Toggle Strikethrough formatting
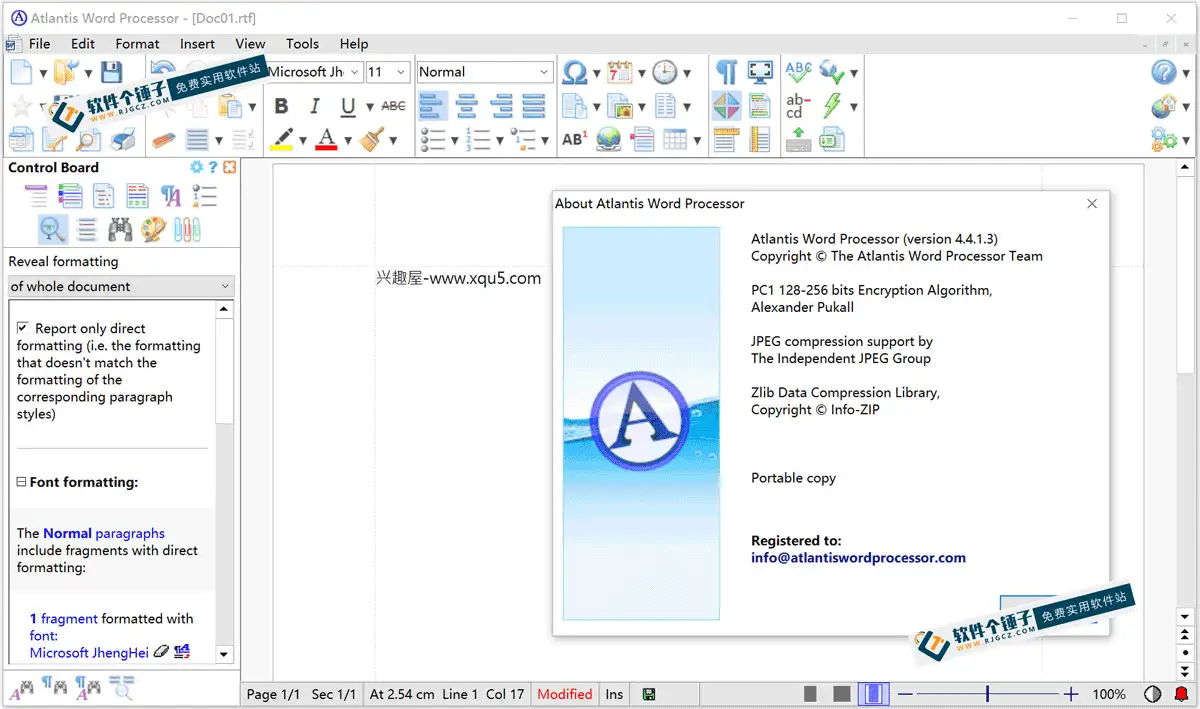 tap(394, 106)
